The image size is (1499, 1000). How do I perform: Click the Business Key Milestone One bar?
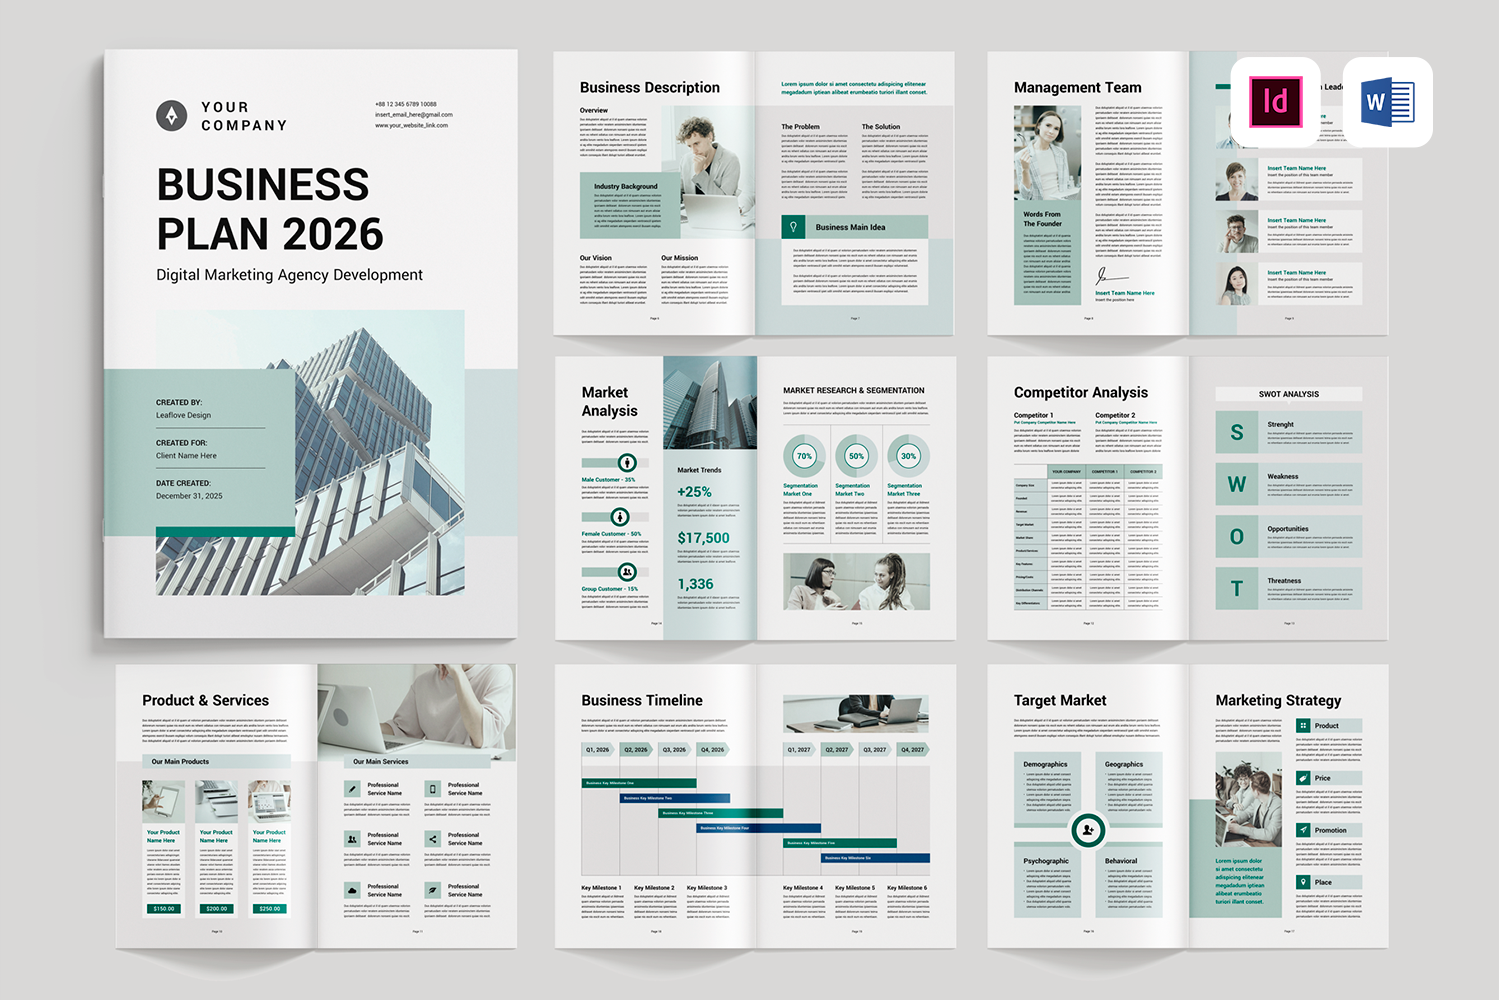[638, 783]
